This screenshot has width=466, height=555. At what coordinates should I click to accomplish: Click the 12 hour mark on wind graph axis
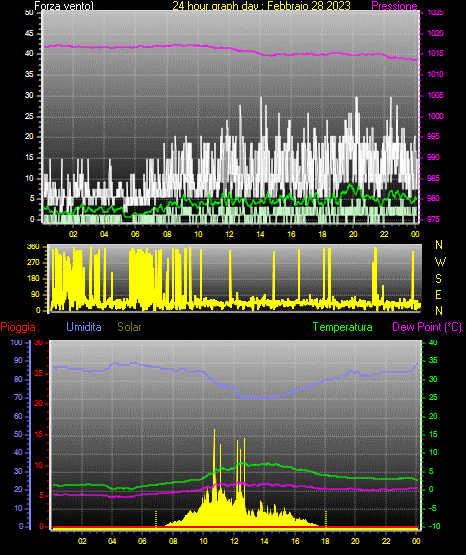pos(229,234)
